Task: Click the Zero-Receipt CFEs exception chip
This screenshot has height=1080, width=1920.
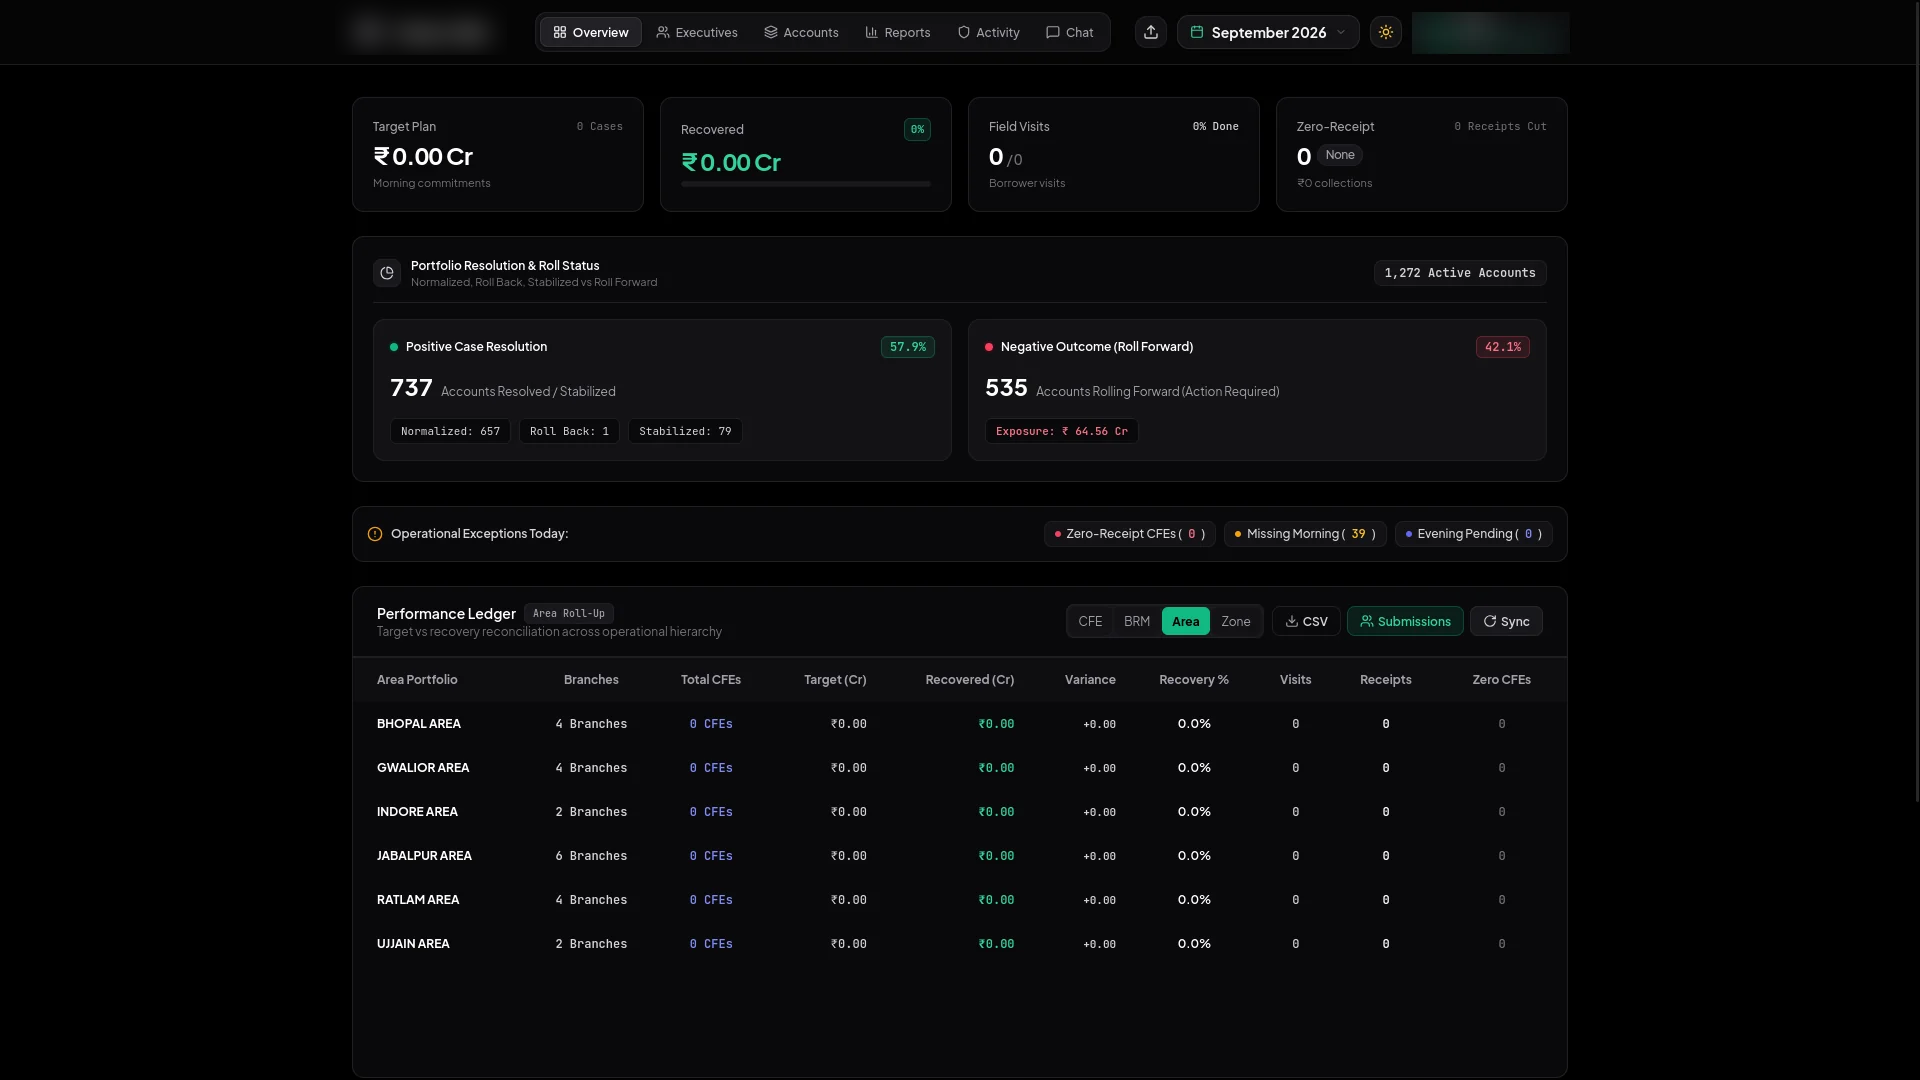Action: click(x=1130, y=534)
